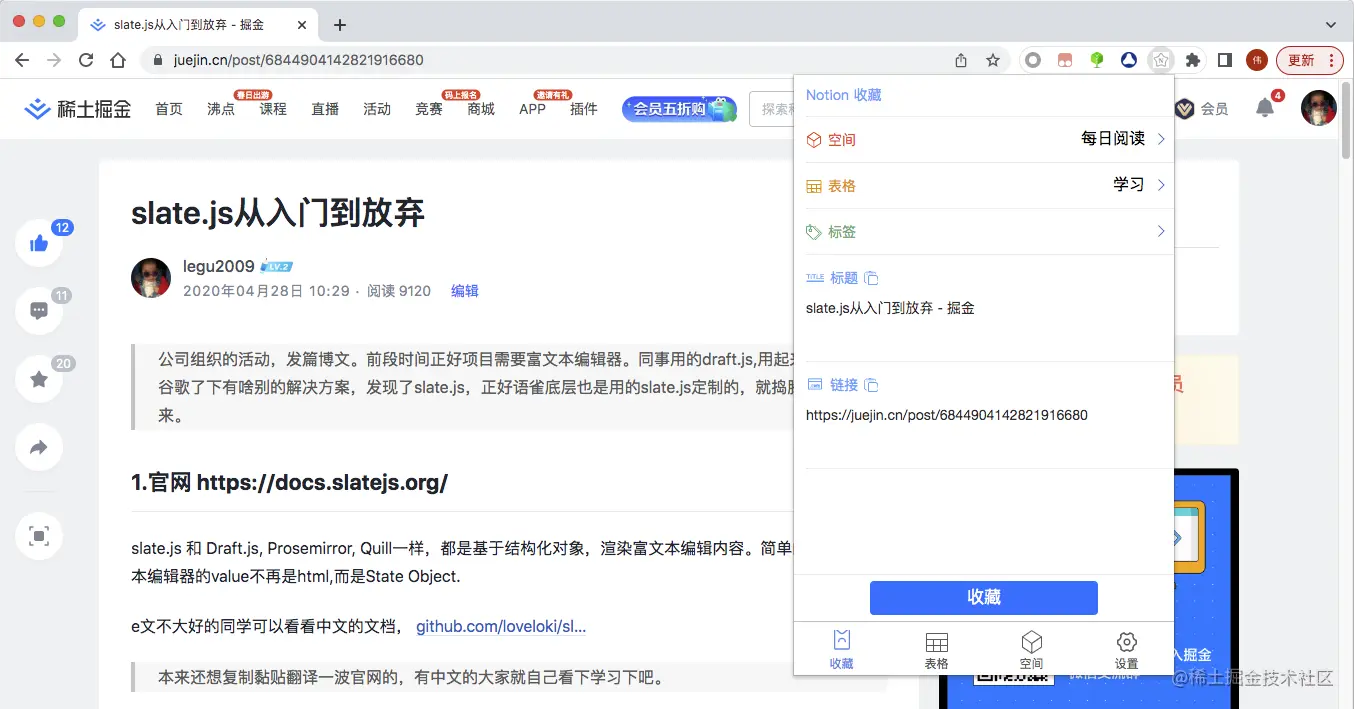Select the 空间 cube icon in the popup bottom bar

[1032, 648]
